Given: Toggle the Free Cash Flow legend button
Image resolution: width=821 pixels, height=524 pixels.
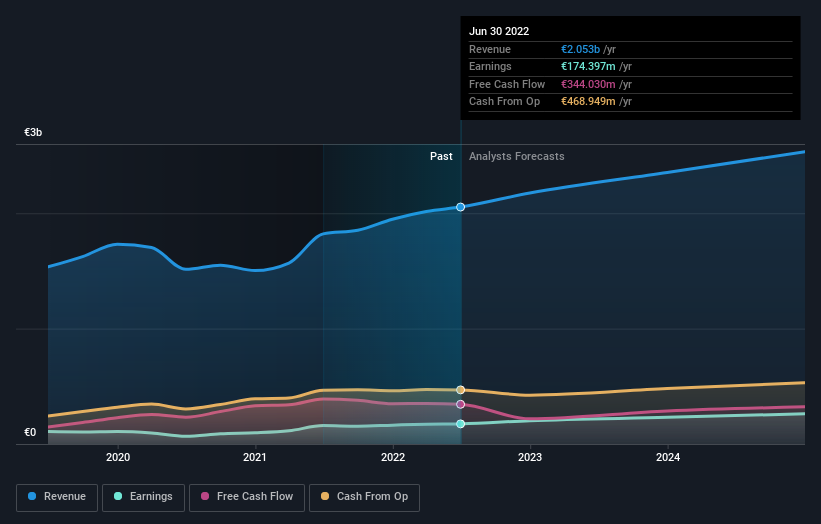Looking at the screenshot, I should tap(247, 497).
